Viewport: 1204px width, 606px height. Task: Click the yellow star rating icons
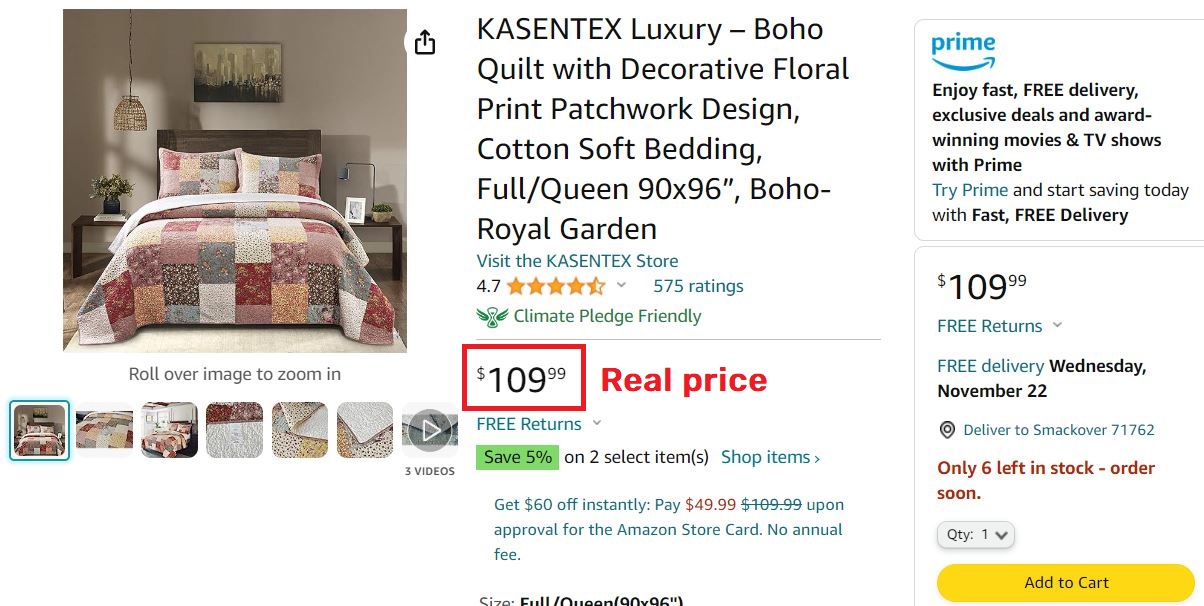click(555, 286)
